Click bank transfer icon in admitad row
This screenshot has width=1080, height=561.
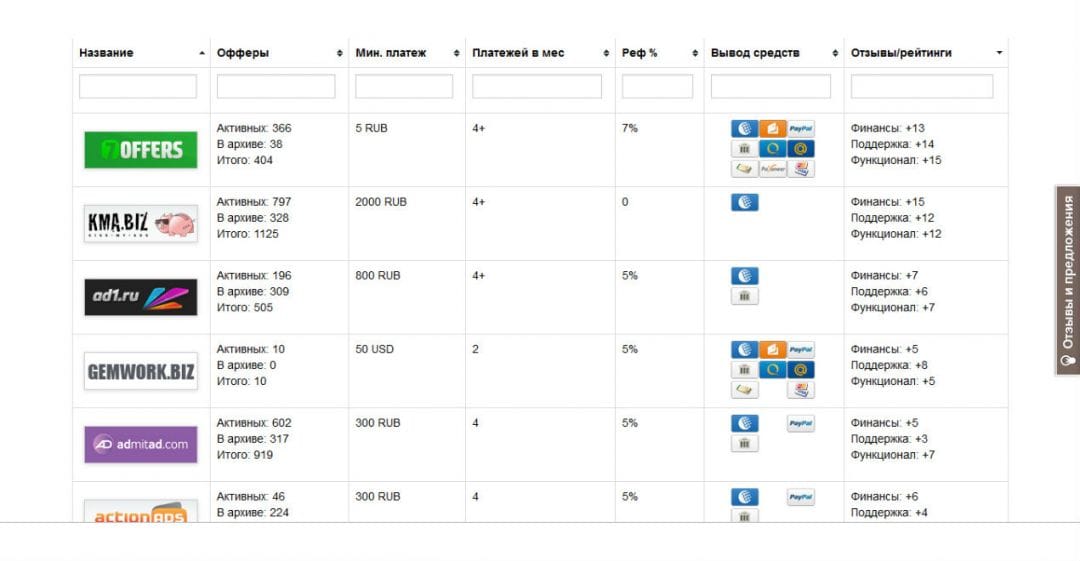[x=744, y=444]
